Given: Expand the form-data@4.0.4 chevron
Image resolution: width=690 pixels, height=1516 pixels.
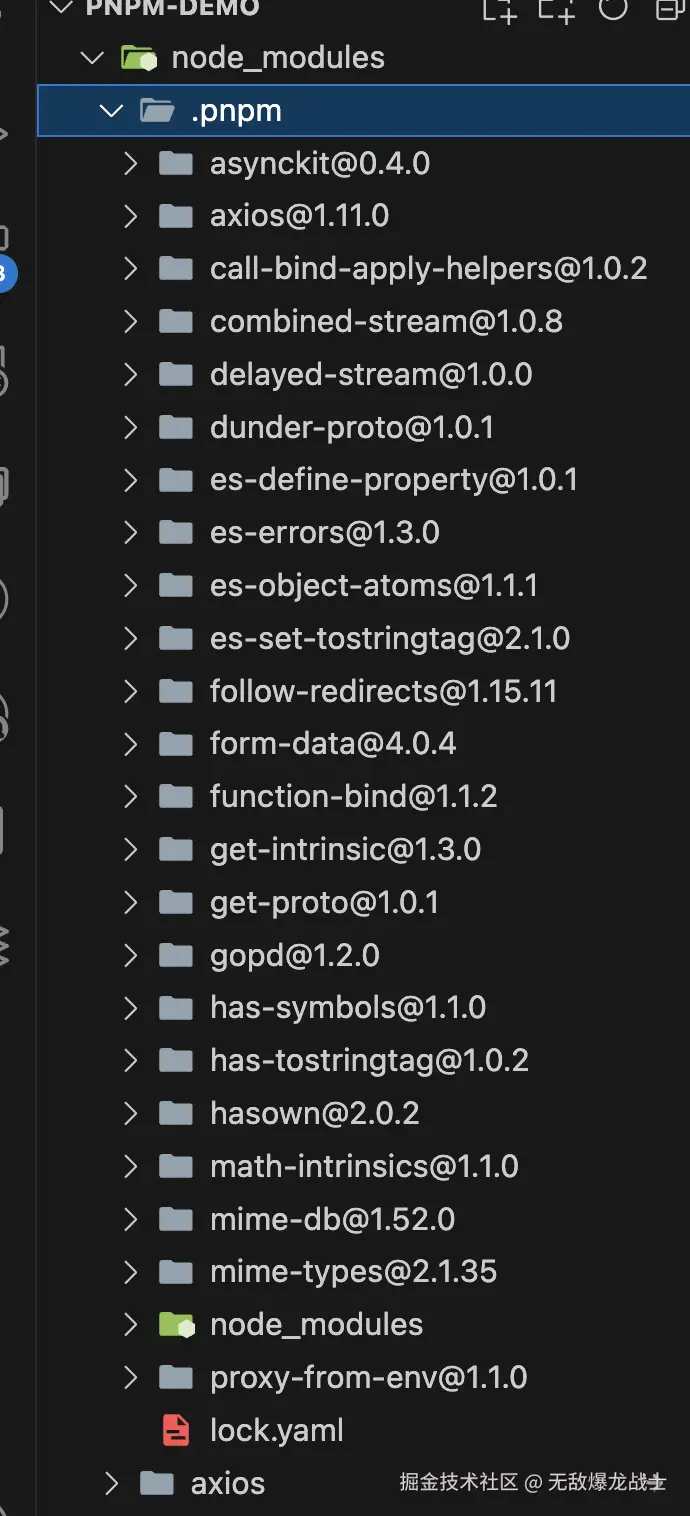Looking at the screenshot, I should [x=130, y=744].
